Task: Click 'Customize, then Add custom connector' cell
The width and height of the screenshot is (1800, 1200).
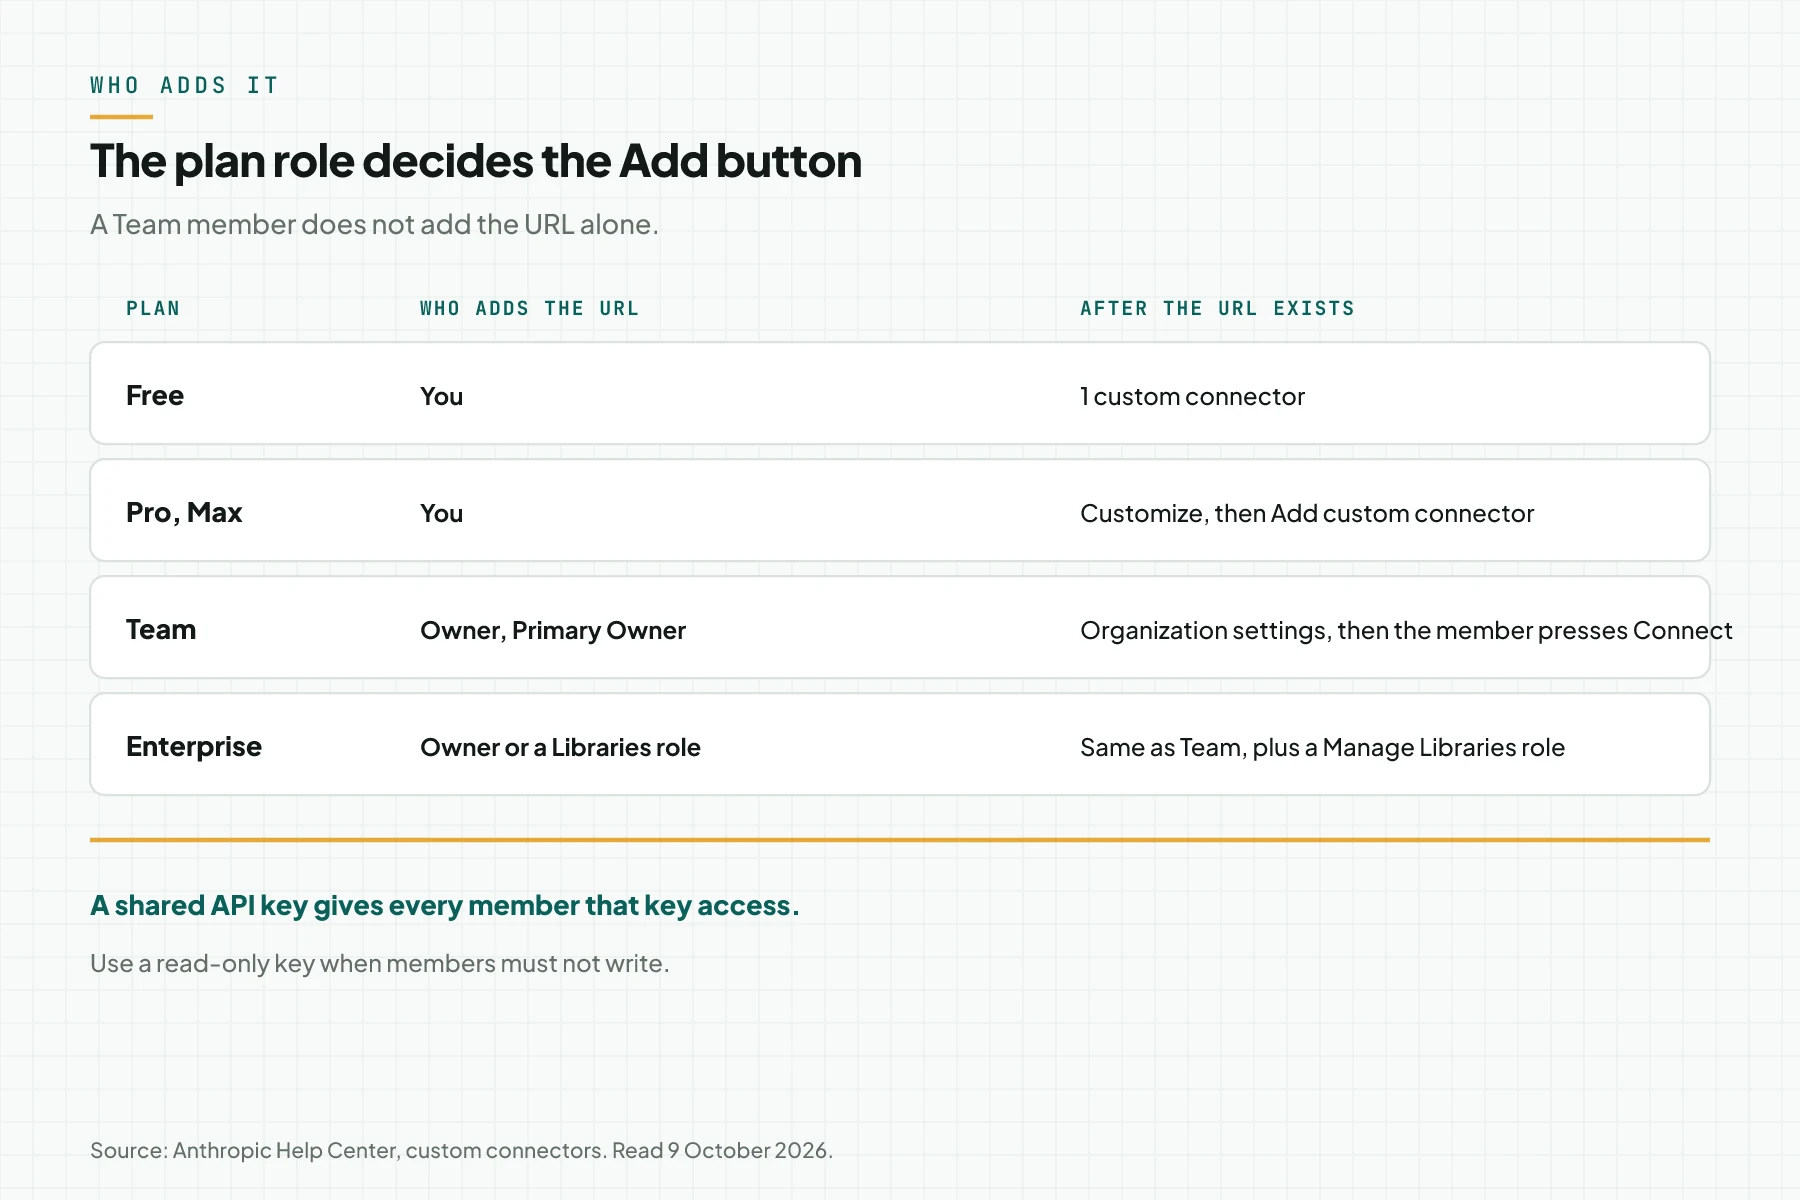Action: point(1307,514)
